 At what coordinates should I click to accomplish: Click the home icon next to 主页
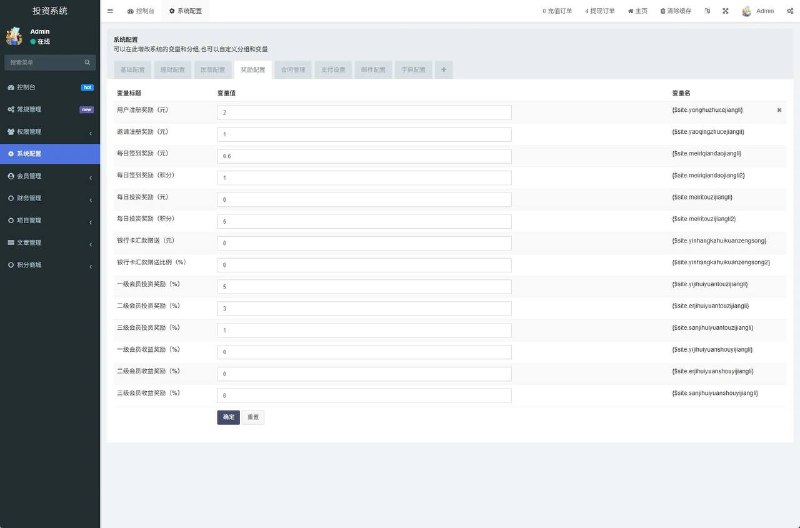[631, 11]
